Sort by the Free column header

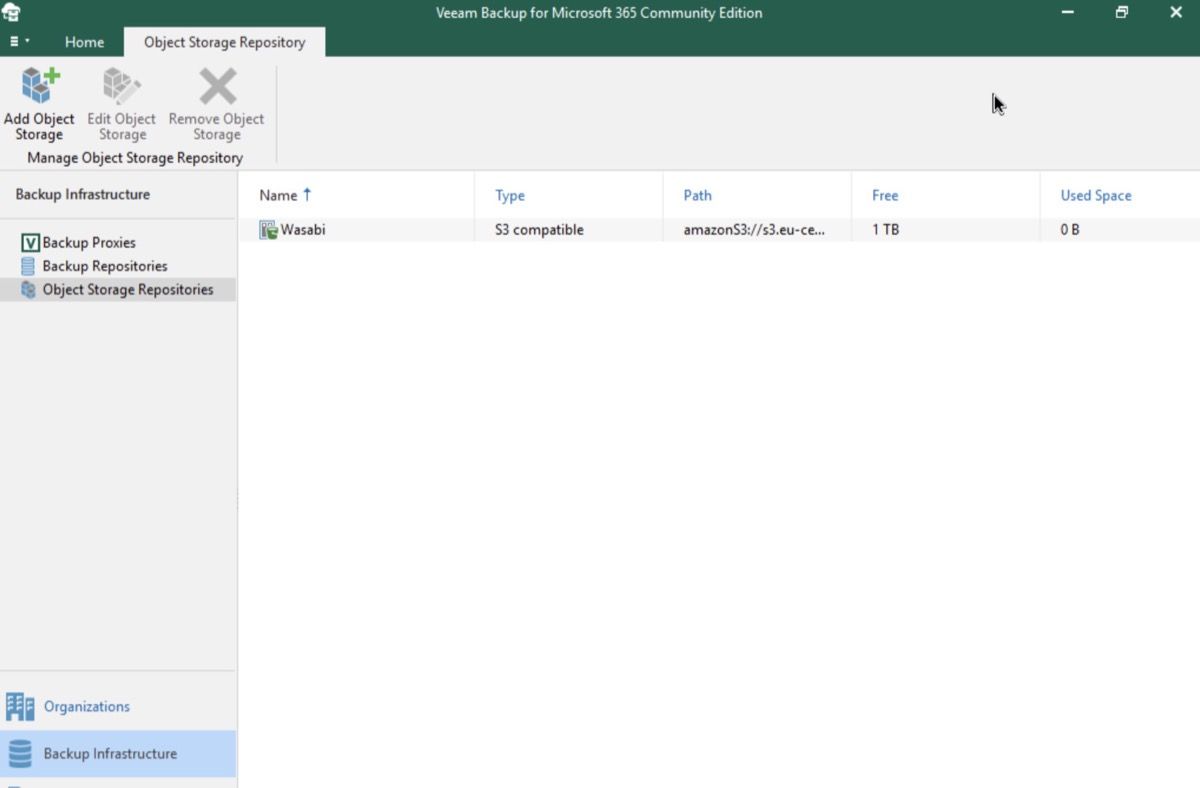945,195
